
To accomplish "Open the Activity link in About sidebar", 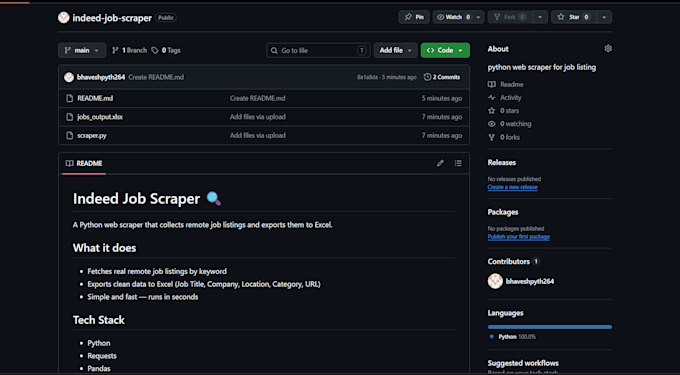I will tap(505, 98).
